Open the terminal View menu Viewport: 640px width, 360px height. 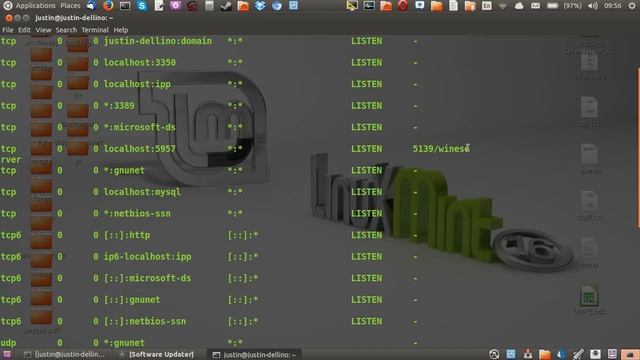[x=43, y=30]
